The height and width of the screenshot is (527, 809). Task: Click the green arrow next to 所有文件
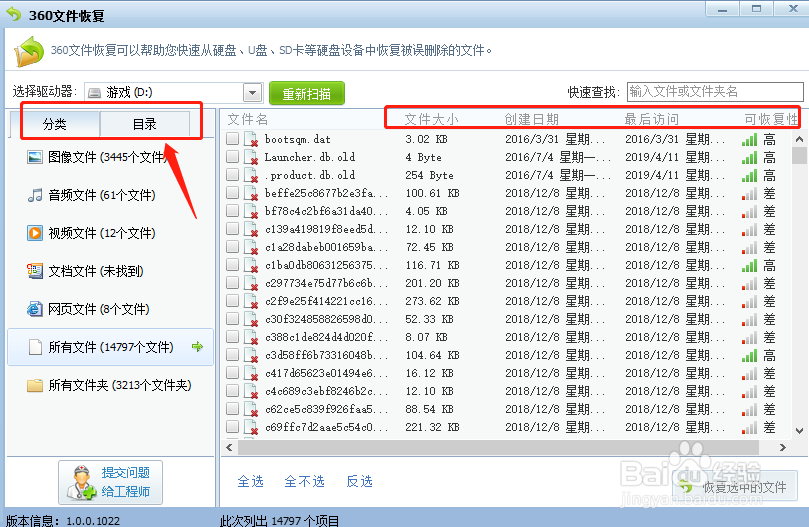pyautogui.click(x=197, y=346)
